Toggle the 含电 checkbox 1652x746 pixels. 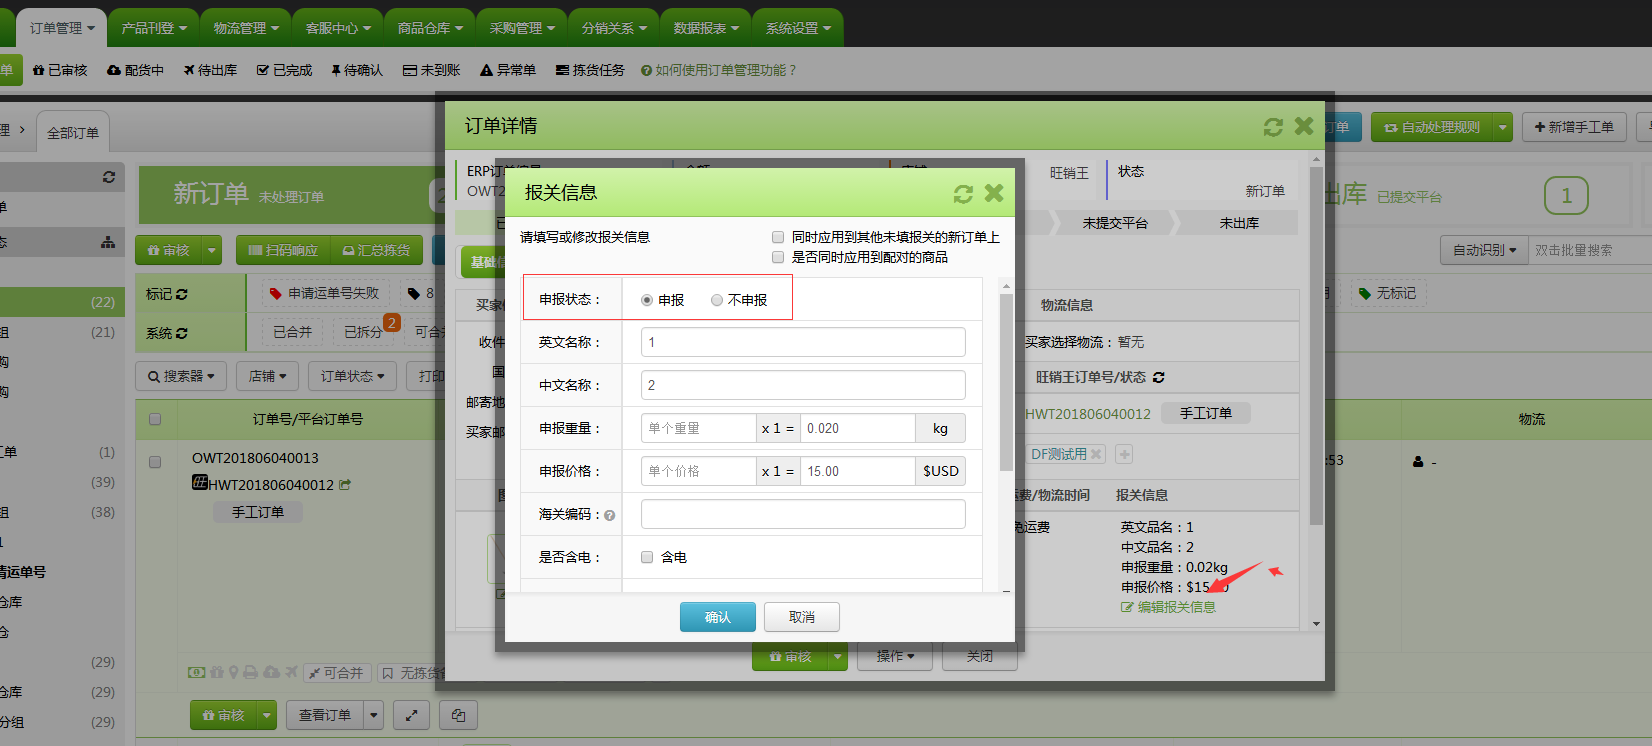[x=647, y=557]
